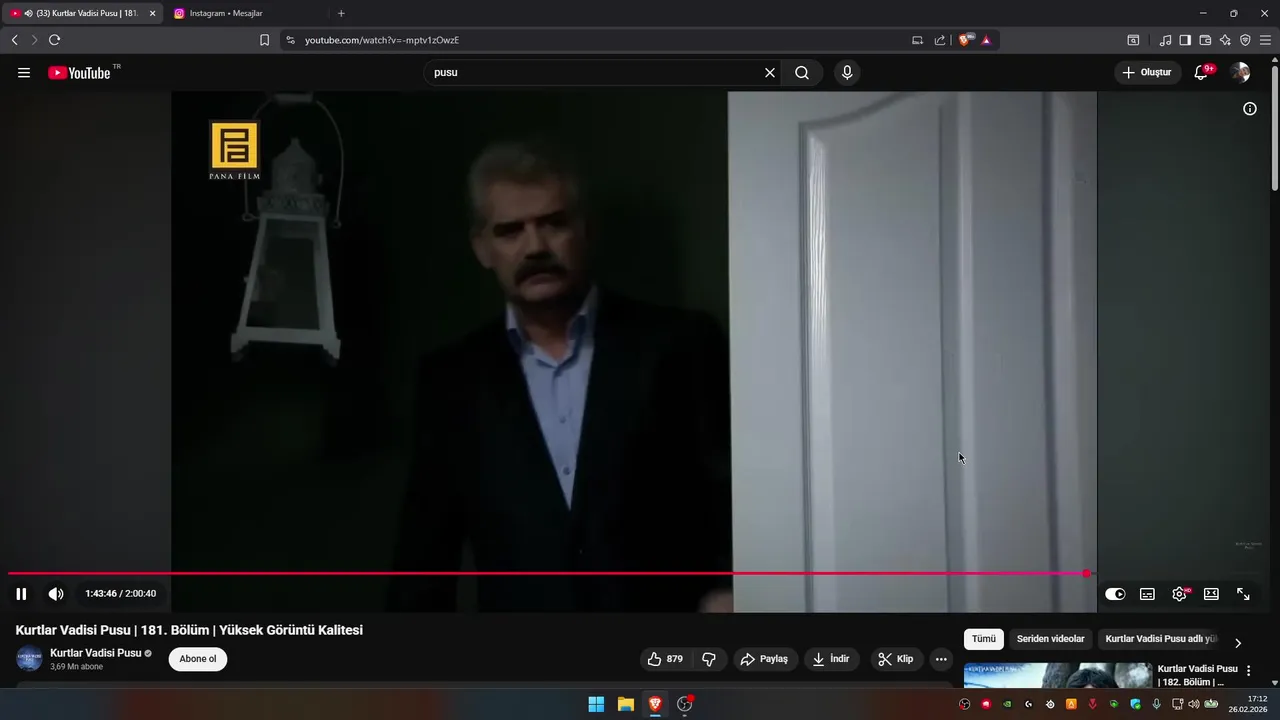
Task: Toggle the browser sidebar panel
Action: pos(1185,40)
